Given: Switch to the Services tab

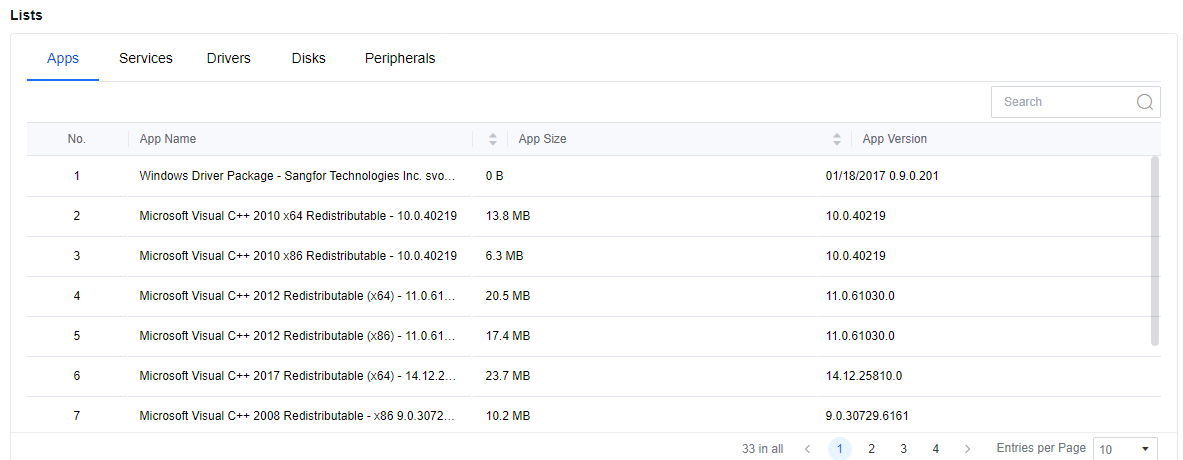Looking at the screenshot, I should [x=146, y=58].
